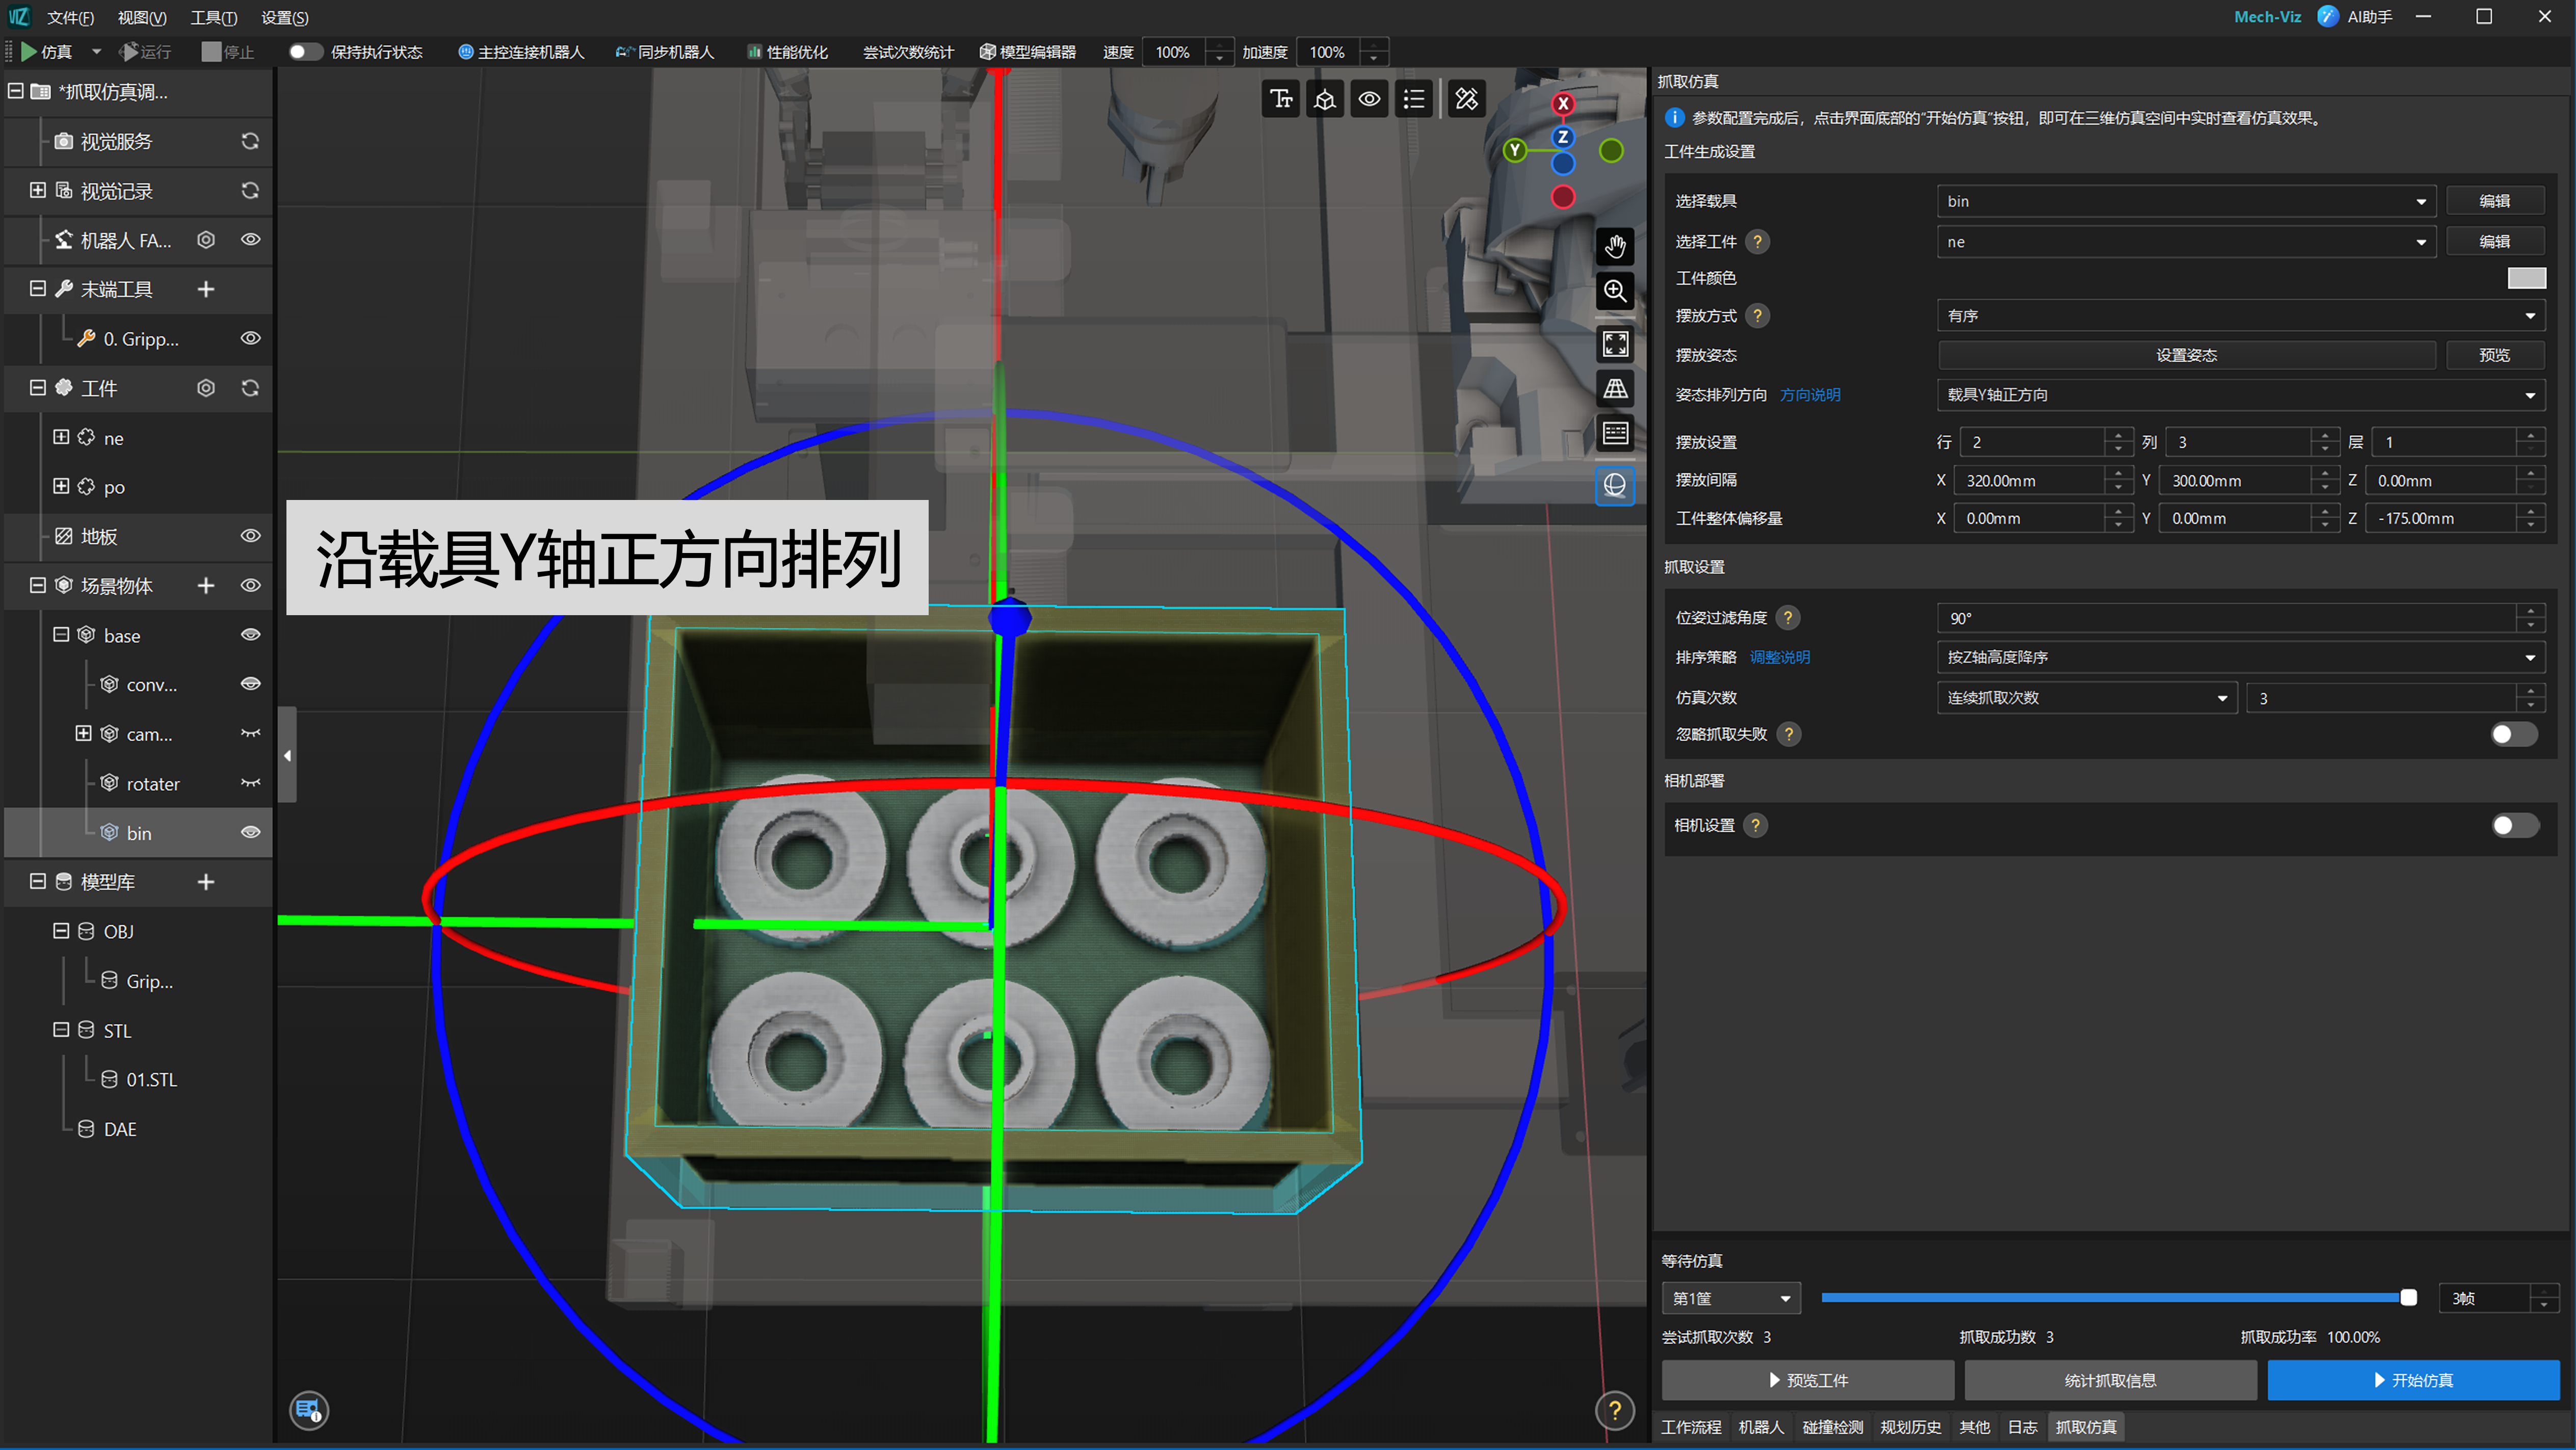Expand the ne workpiece tree item

(x=61, y=437)
